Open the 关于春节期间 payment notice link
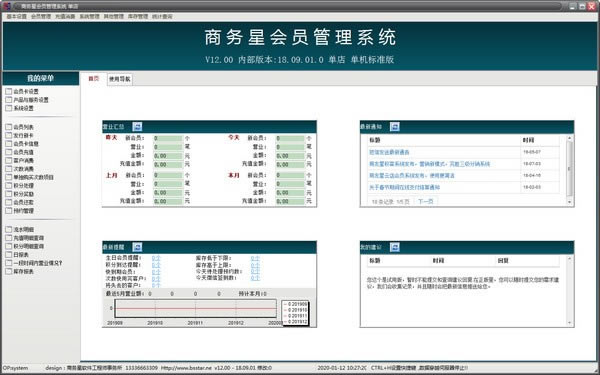 click(x=404, y=188)
